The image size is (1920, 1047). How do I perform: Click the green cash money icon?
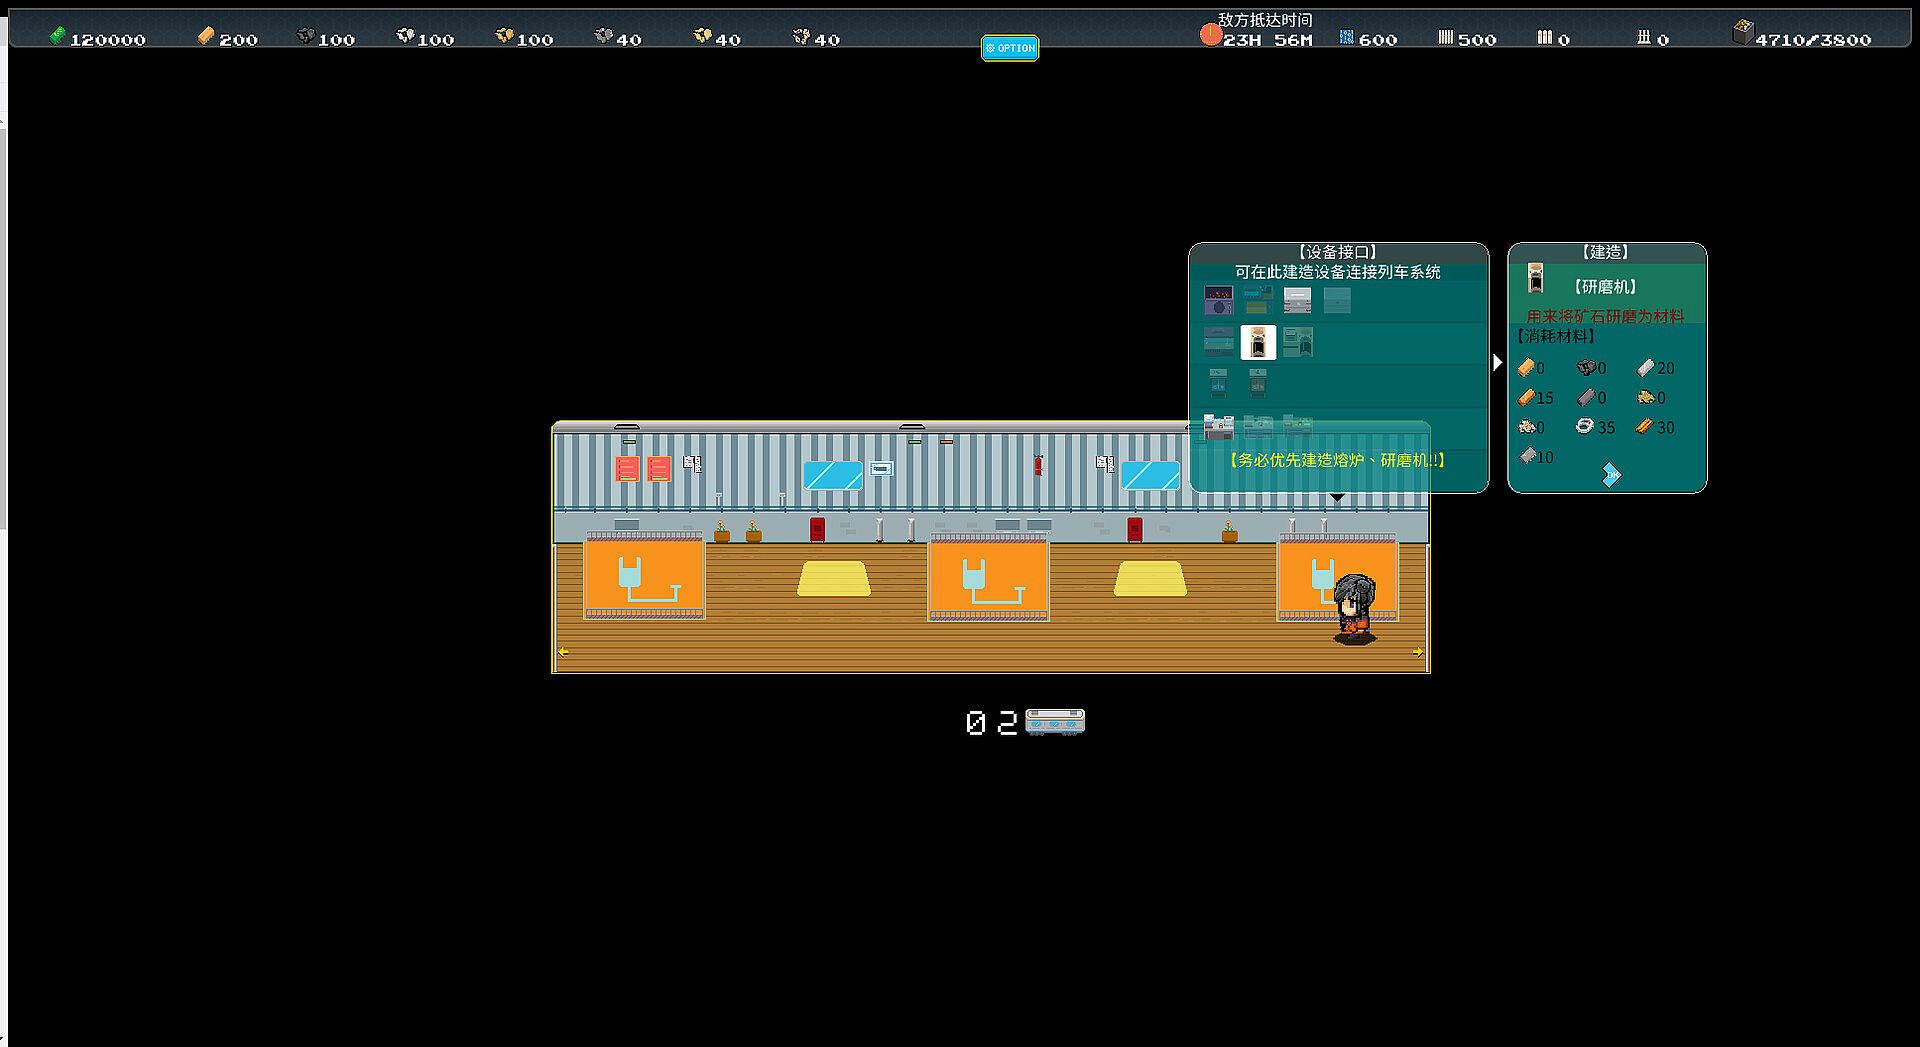tap(58, 36)
